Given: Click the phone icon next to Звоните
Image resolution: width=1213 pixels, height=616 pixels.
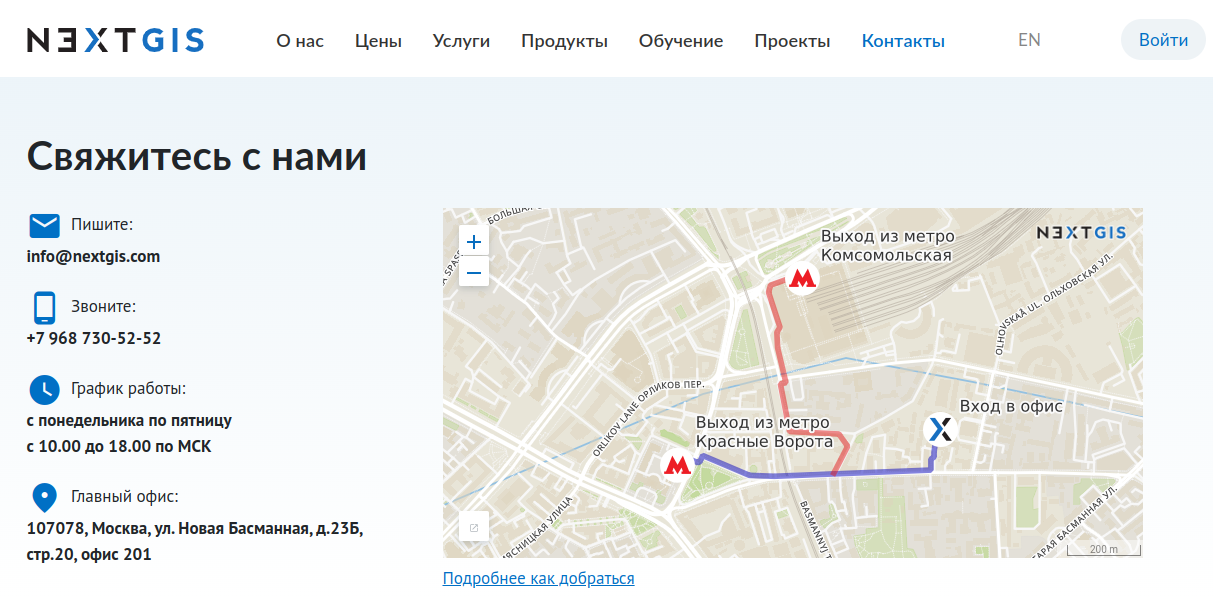Looking at the screenshot, I should tap(44, 307).
